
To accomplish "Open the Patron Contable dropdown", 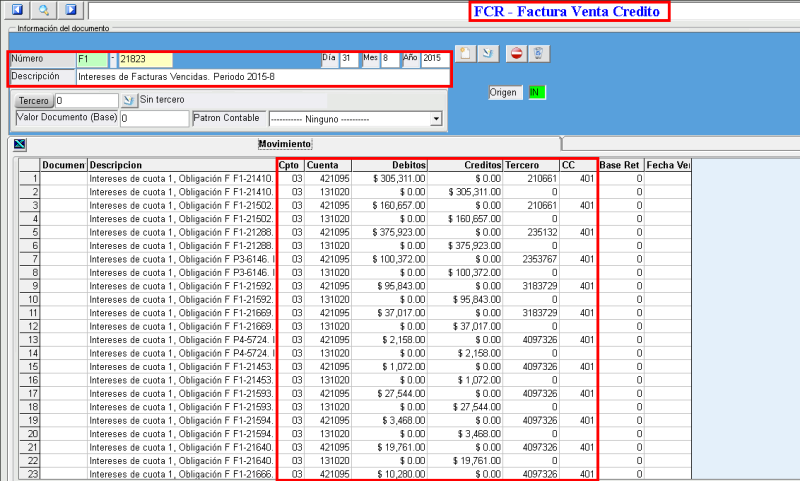I will coord(435,118).
